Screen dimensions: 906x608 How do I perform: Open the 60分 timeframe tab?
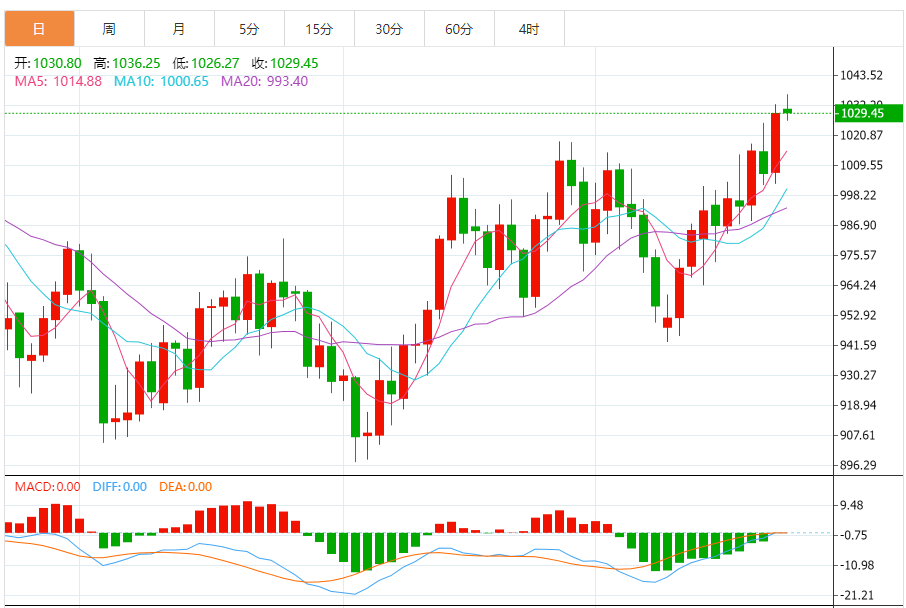click(x=459, y=29)
